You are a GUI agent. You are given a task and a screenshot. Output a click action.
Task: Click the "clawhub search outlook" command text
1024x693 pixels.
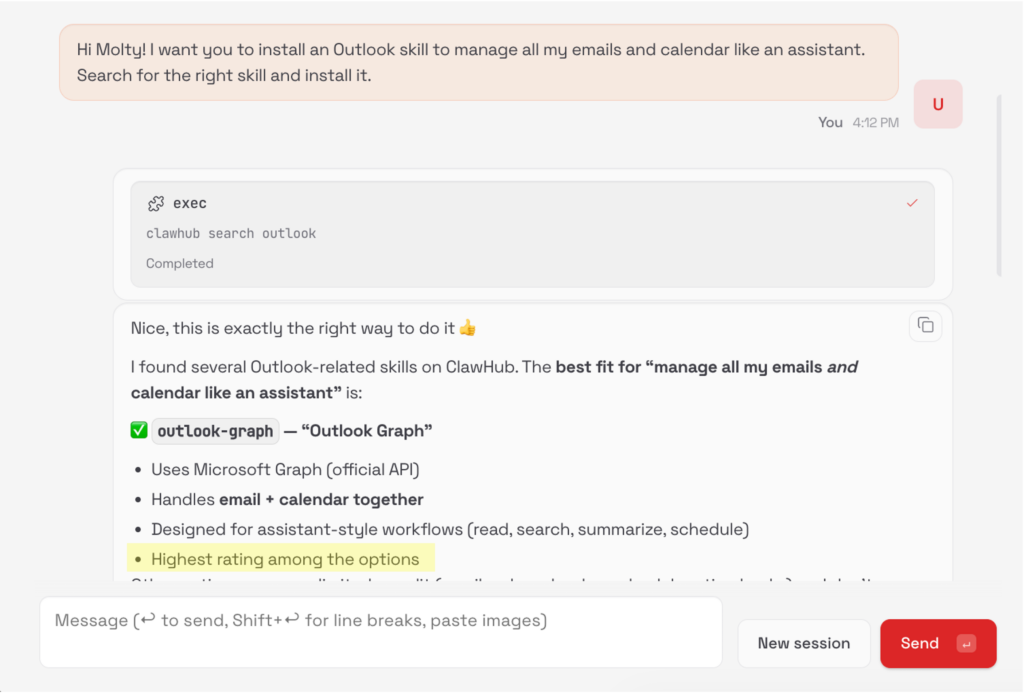[231, 233]
